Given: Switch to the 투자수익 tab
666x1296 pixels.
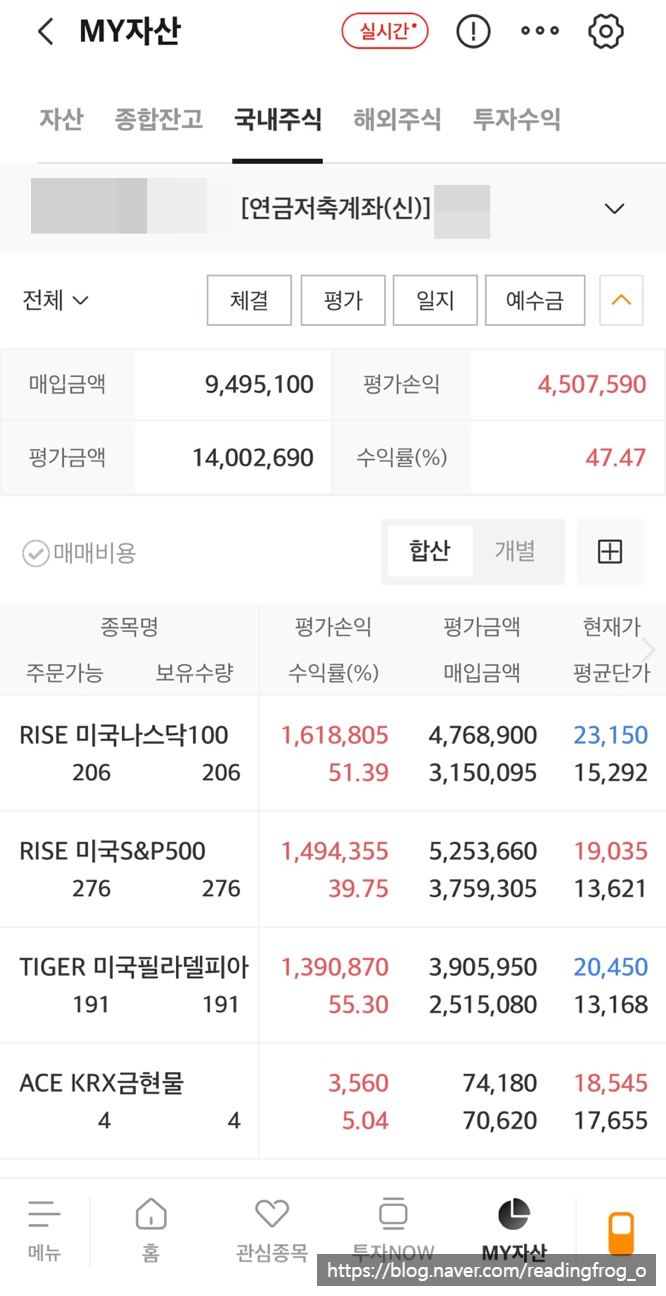Looking at the screenshot, I should click(517, 120).
